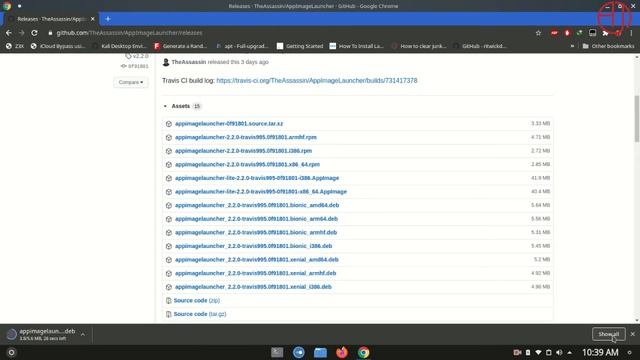This screenshot has height=360, width=640.
Task: Open the Compare dropdown
Action: coord(131,82)
